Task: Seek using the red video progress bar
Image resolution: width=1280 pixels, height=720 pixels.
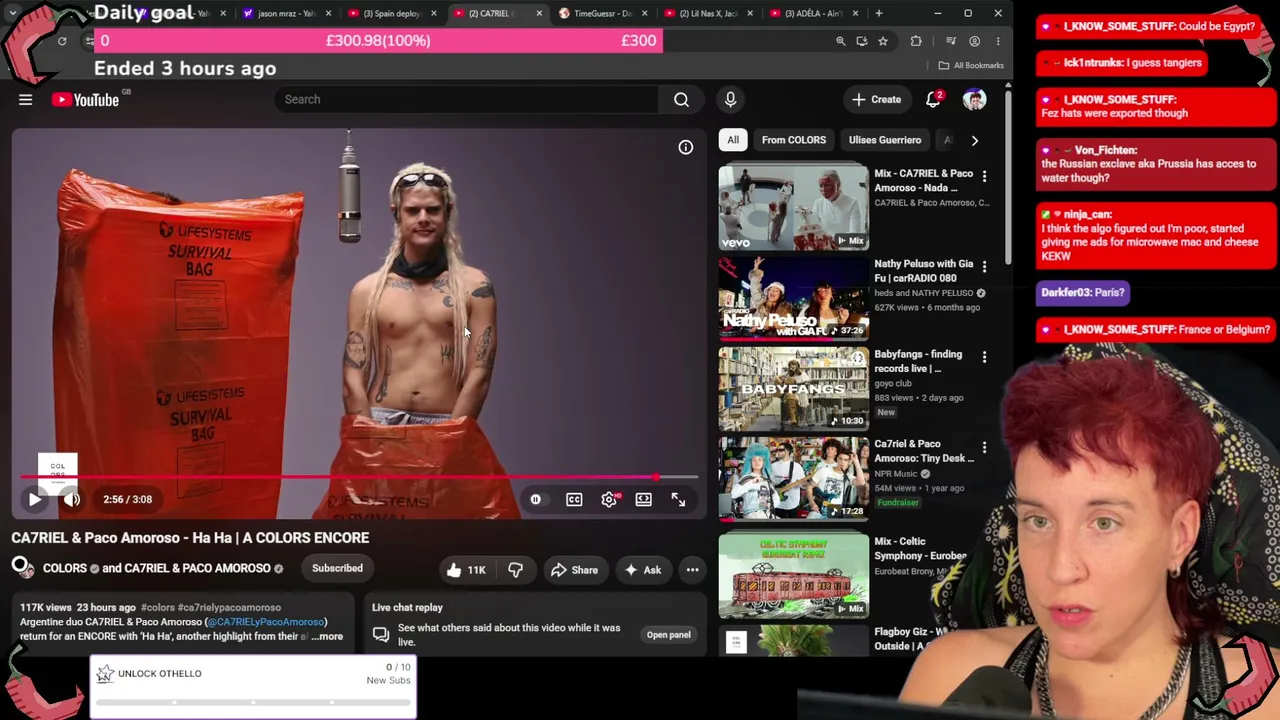Action: (360, 478)
